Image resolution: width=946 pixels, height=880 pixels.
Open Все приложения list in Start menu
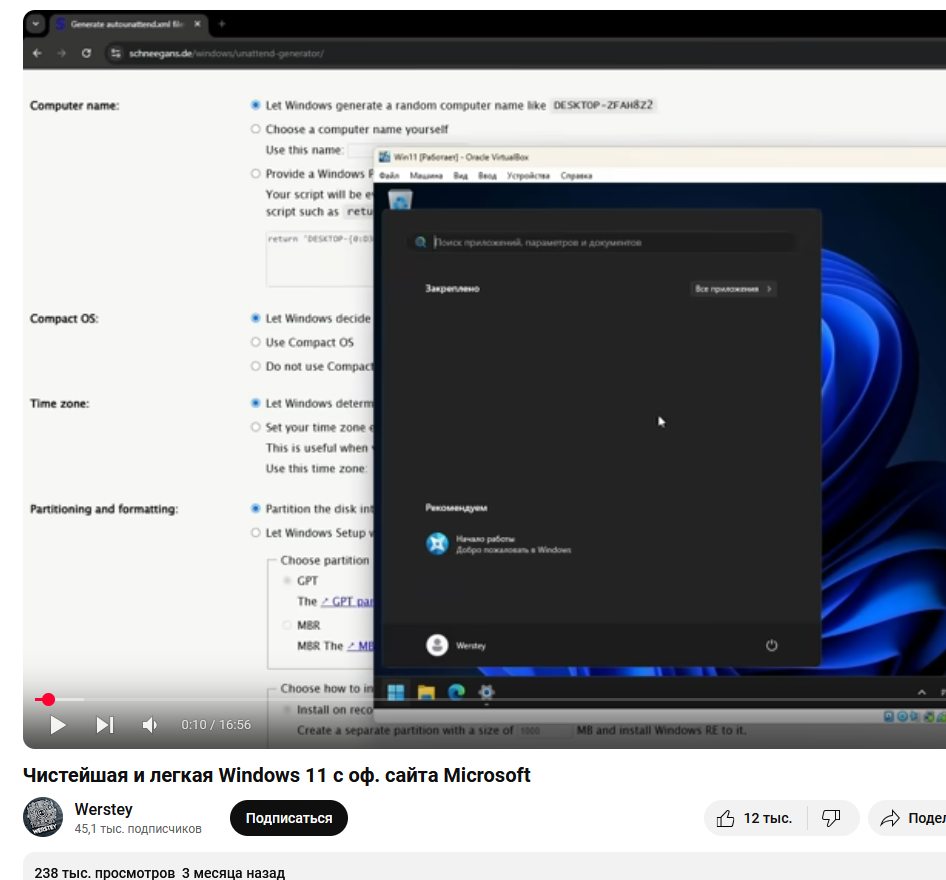point(733,289)
